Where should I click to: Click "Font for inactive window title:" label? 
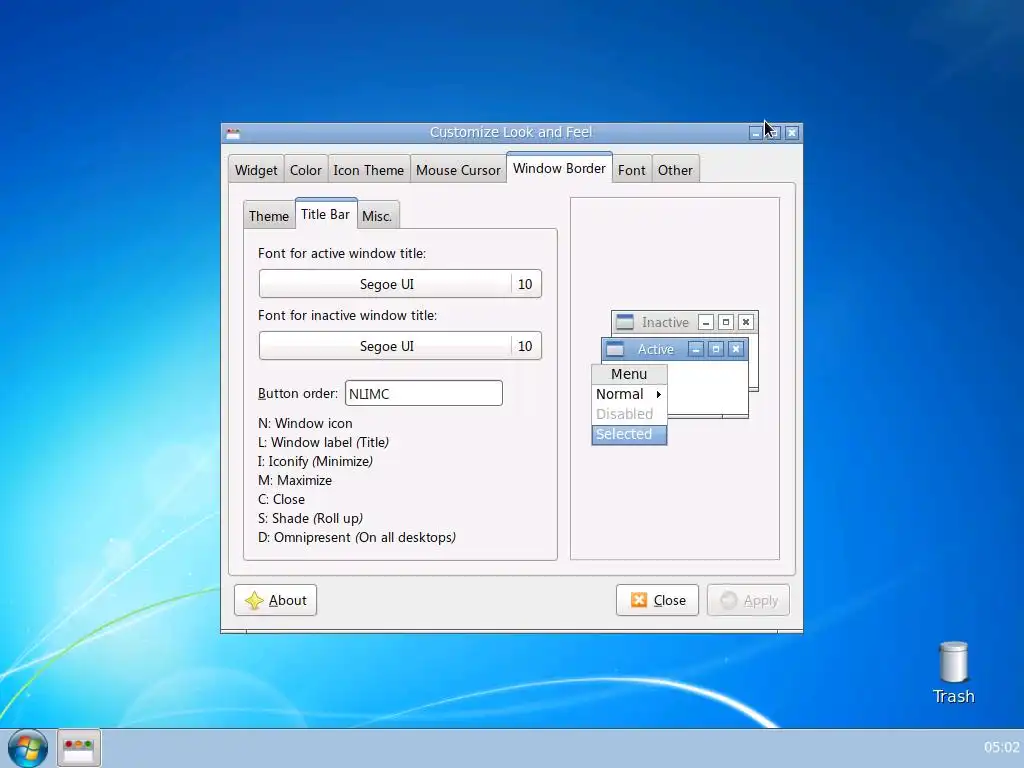point(347,315)
